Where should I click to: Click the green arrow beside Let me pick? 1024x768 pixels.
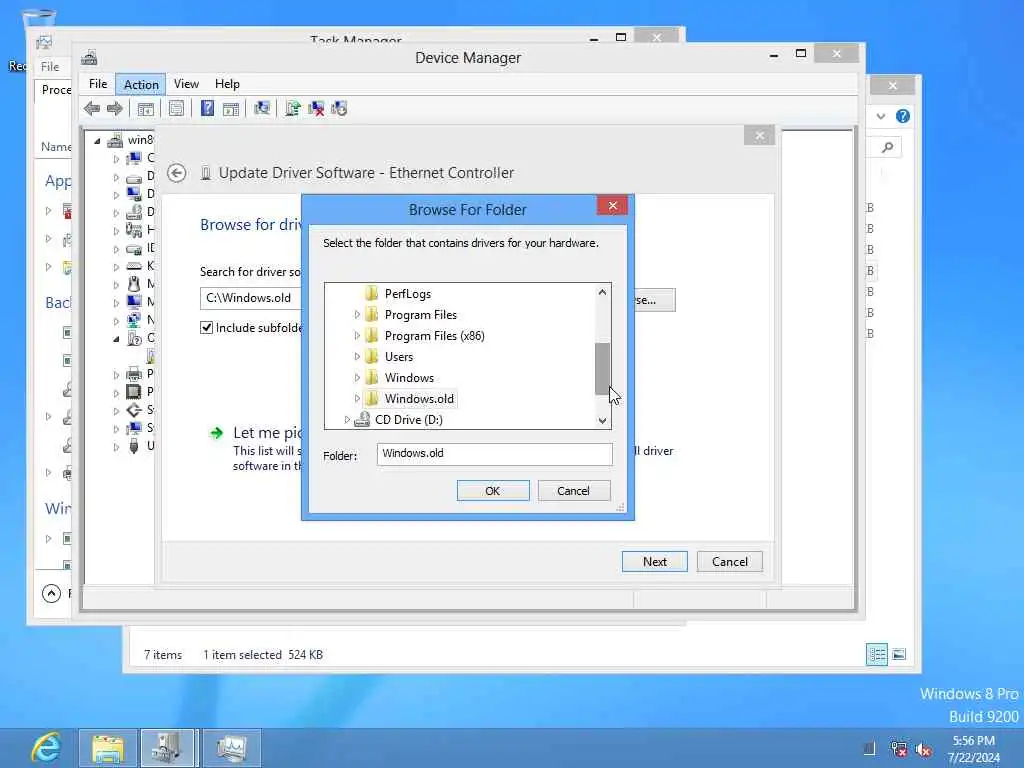point(216,433)
